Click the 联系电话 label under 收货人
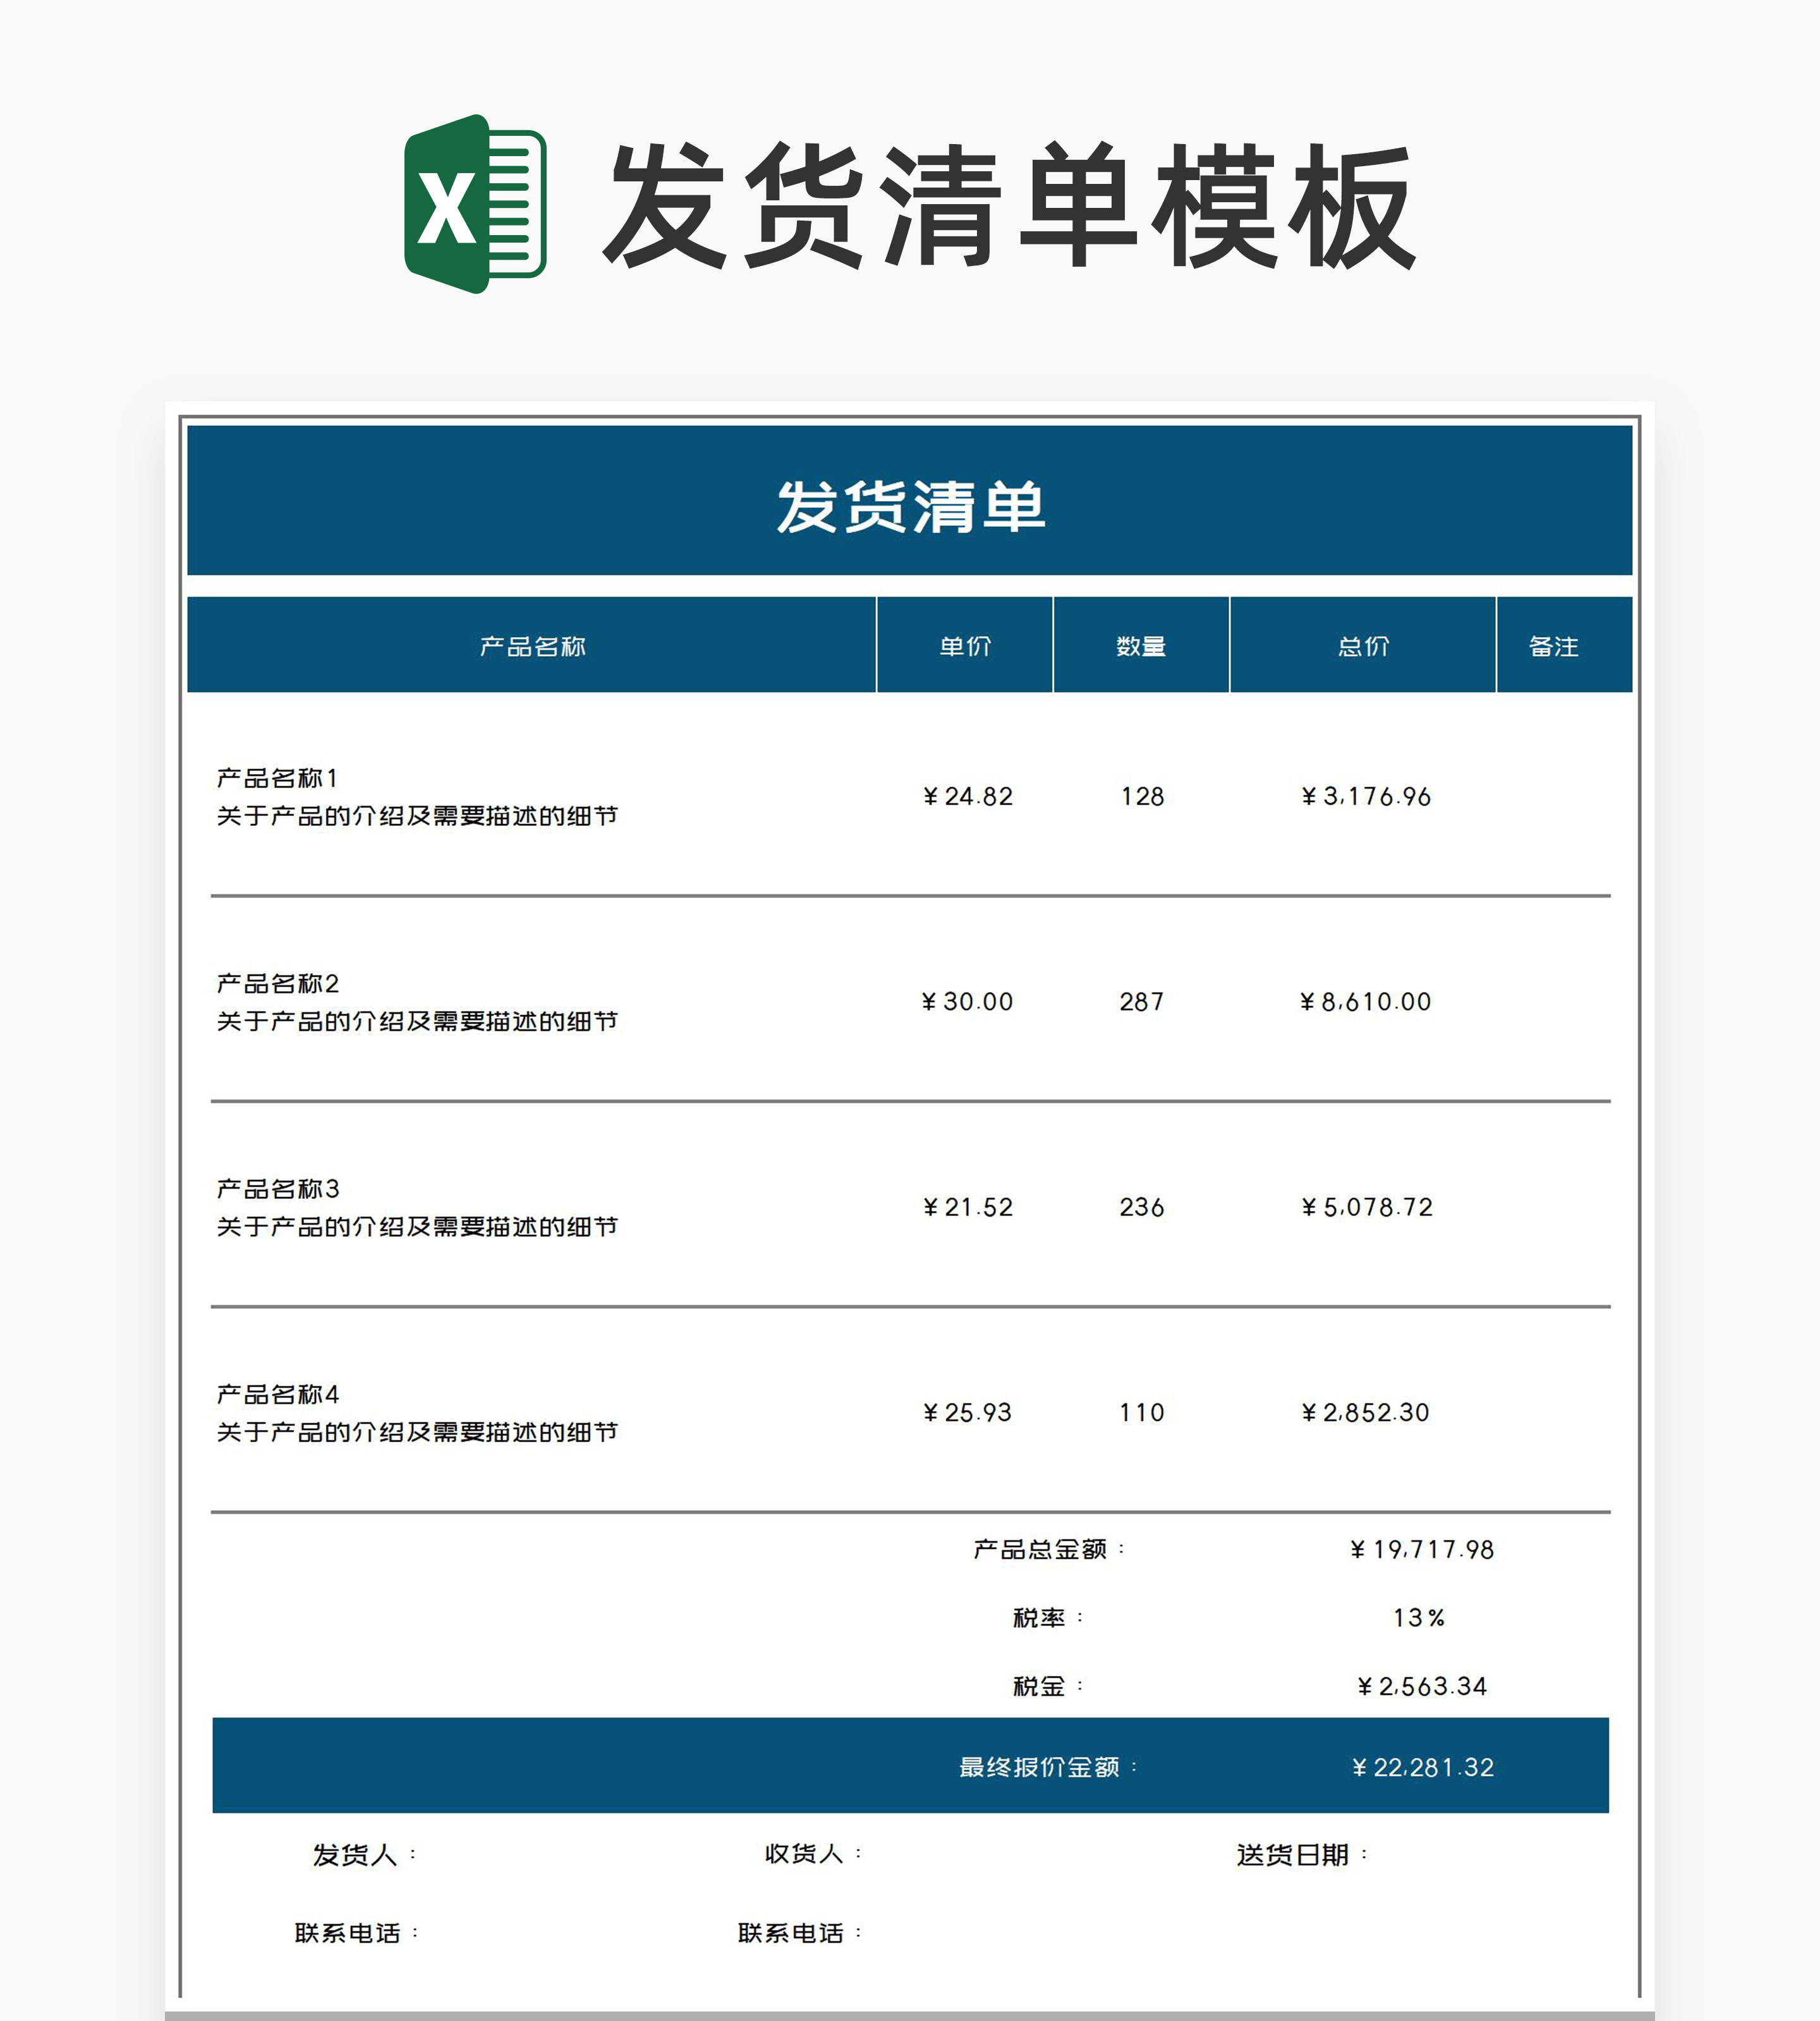The image size is (1820, 2021). point(791,1933)
